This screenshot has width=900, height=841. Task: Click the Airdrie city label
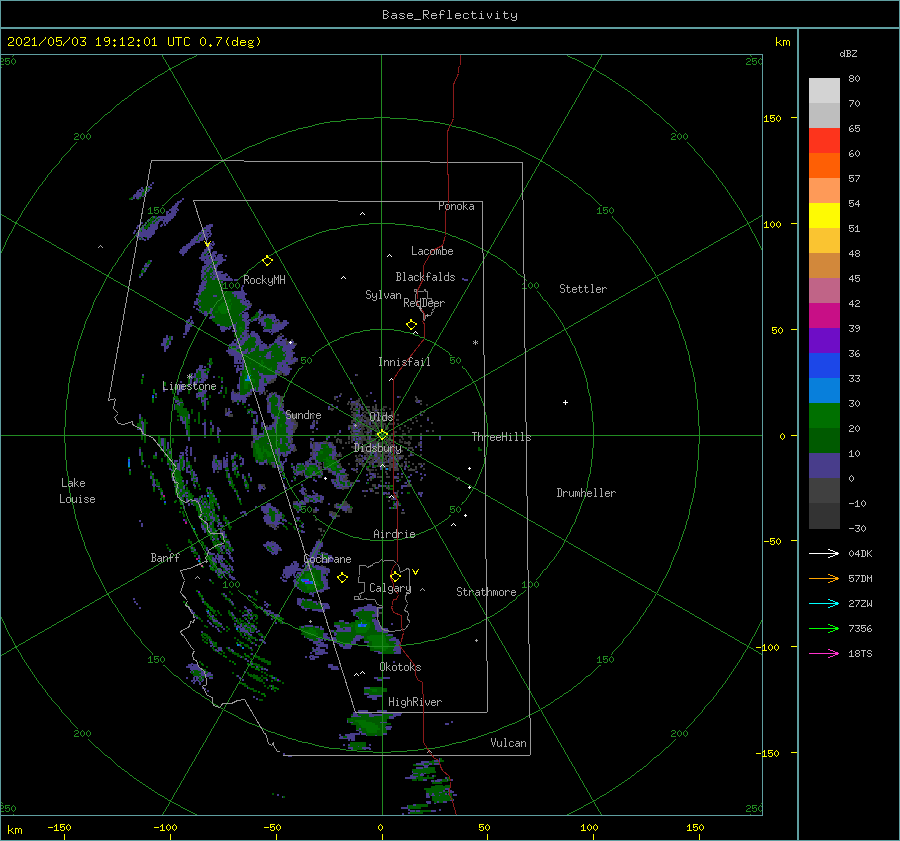coord(394,534)
